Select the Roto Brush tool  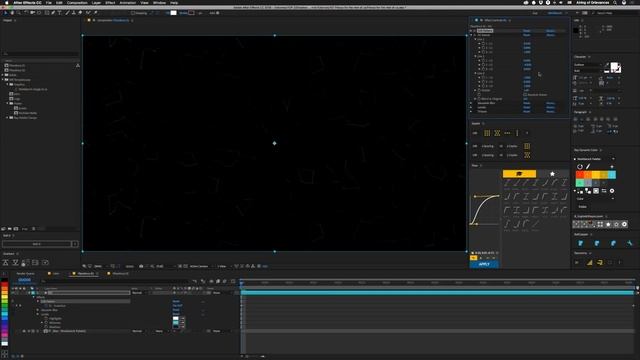click(88, 13)
